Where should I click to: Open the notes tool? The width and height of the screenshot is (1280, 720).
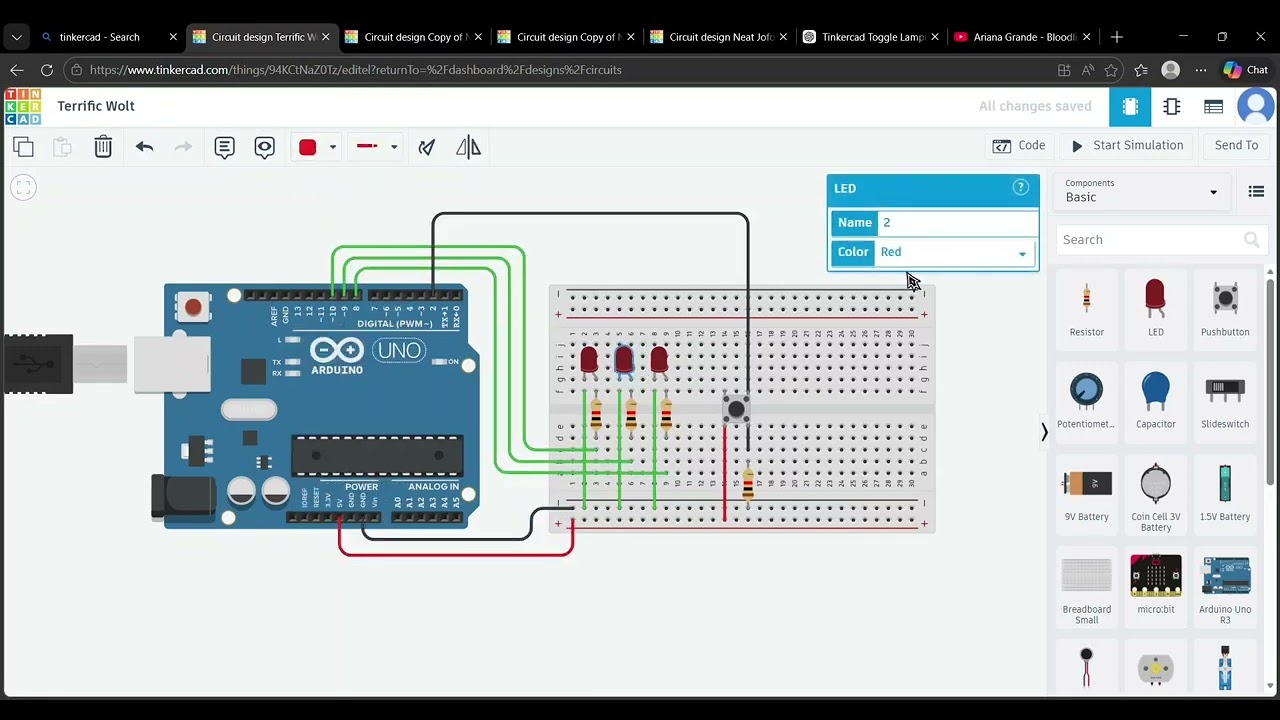224,147
